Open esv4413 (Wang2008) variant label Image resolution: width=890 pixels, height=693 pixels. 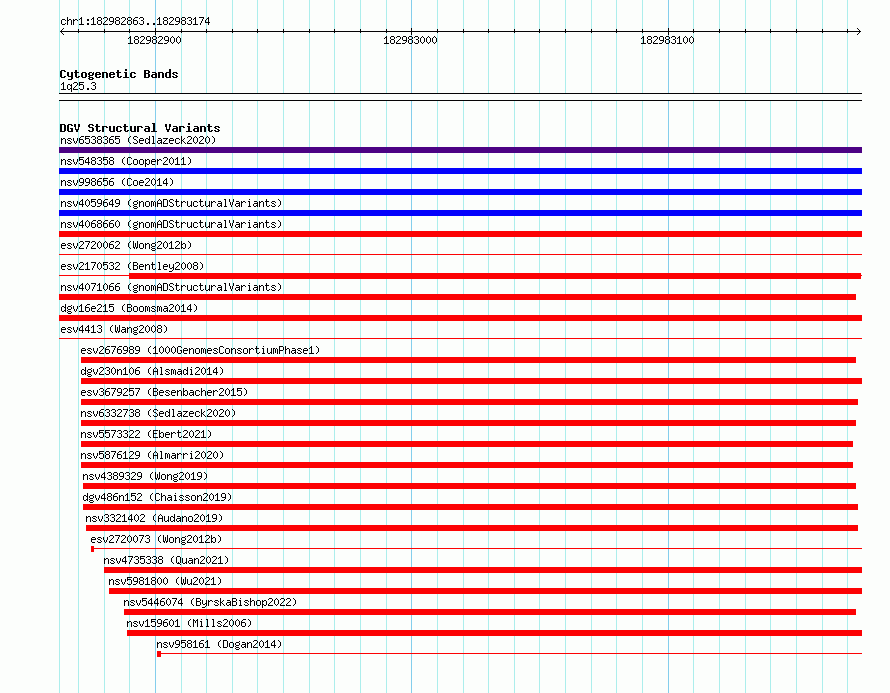click(x=114, y=329)
